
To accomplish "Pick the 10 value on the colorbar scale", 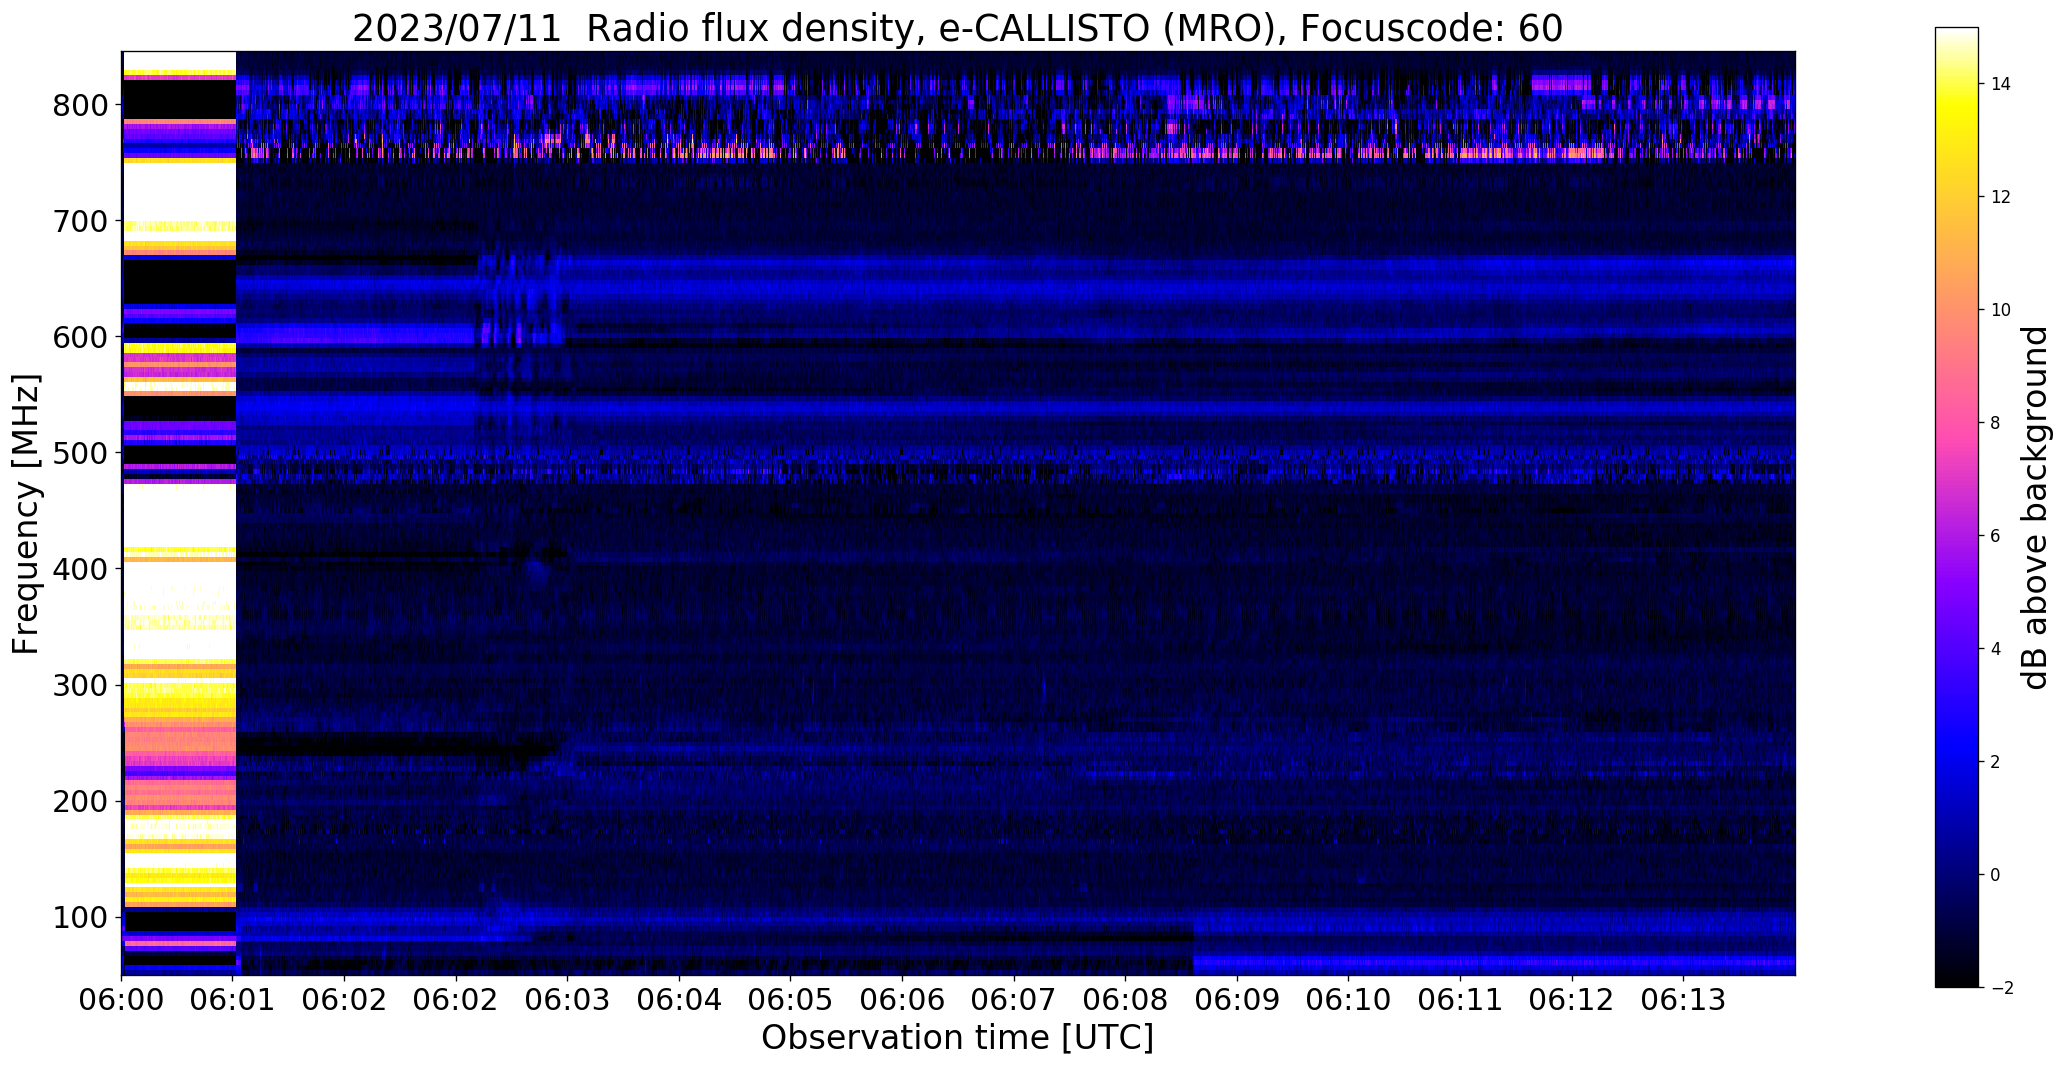I will [x=2000, y=310].
